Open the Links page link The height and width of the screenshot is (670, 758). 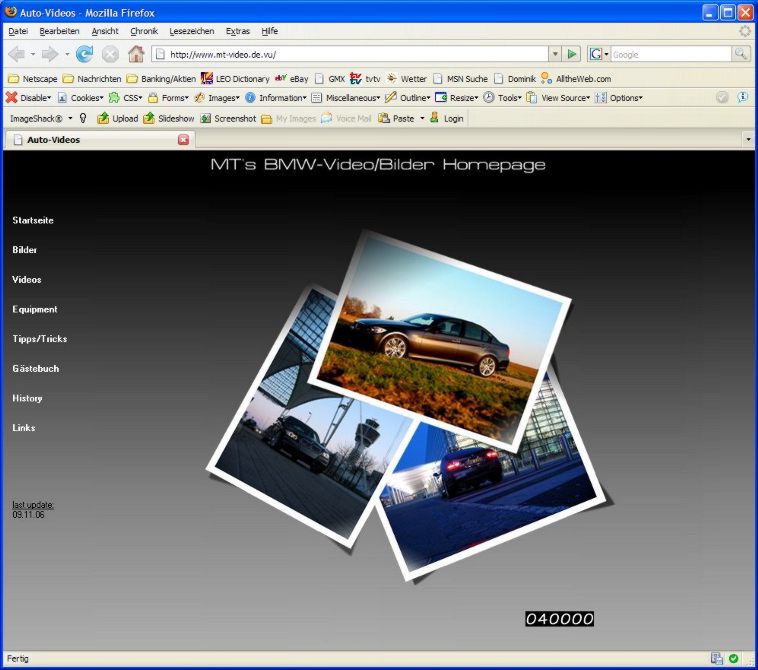[24, 428]
